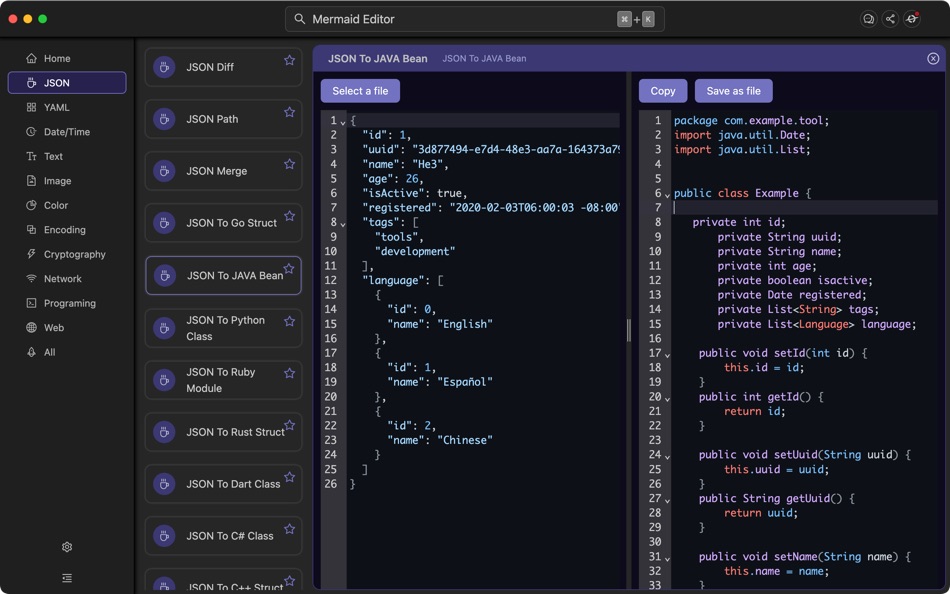950x594 pixels.
Task: Star the JSON To C# Class tool
Action: click(x=290, y=529)
